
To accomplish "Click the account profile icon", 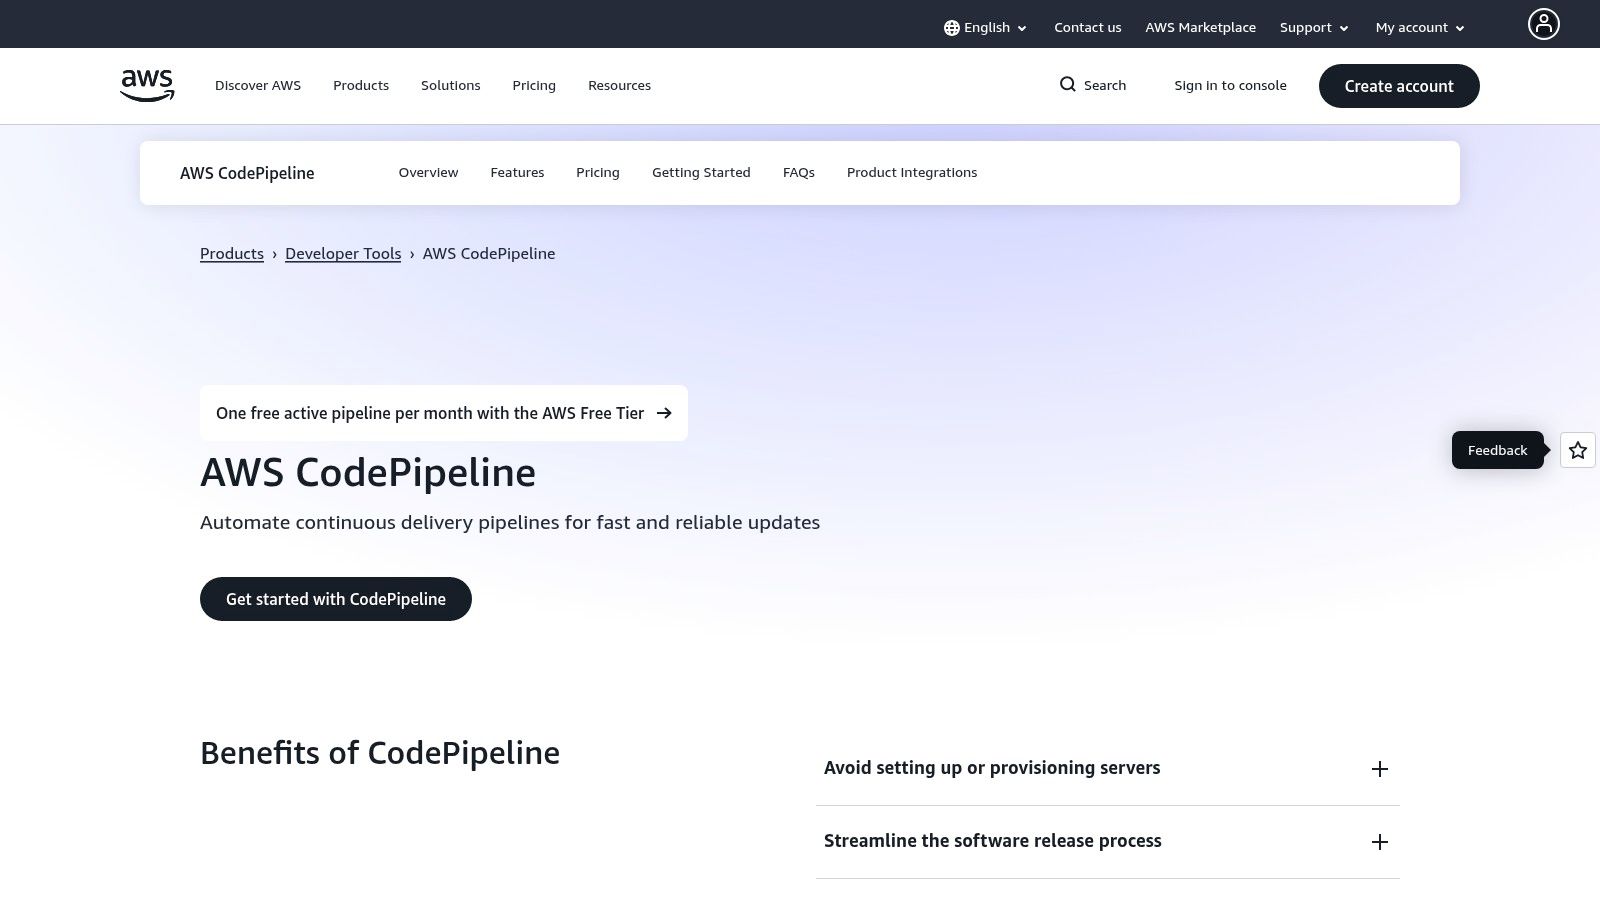I will click(1544, 23).
